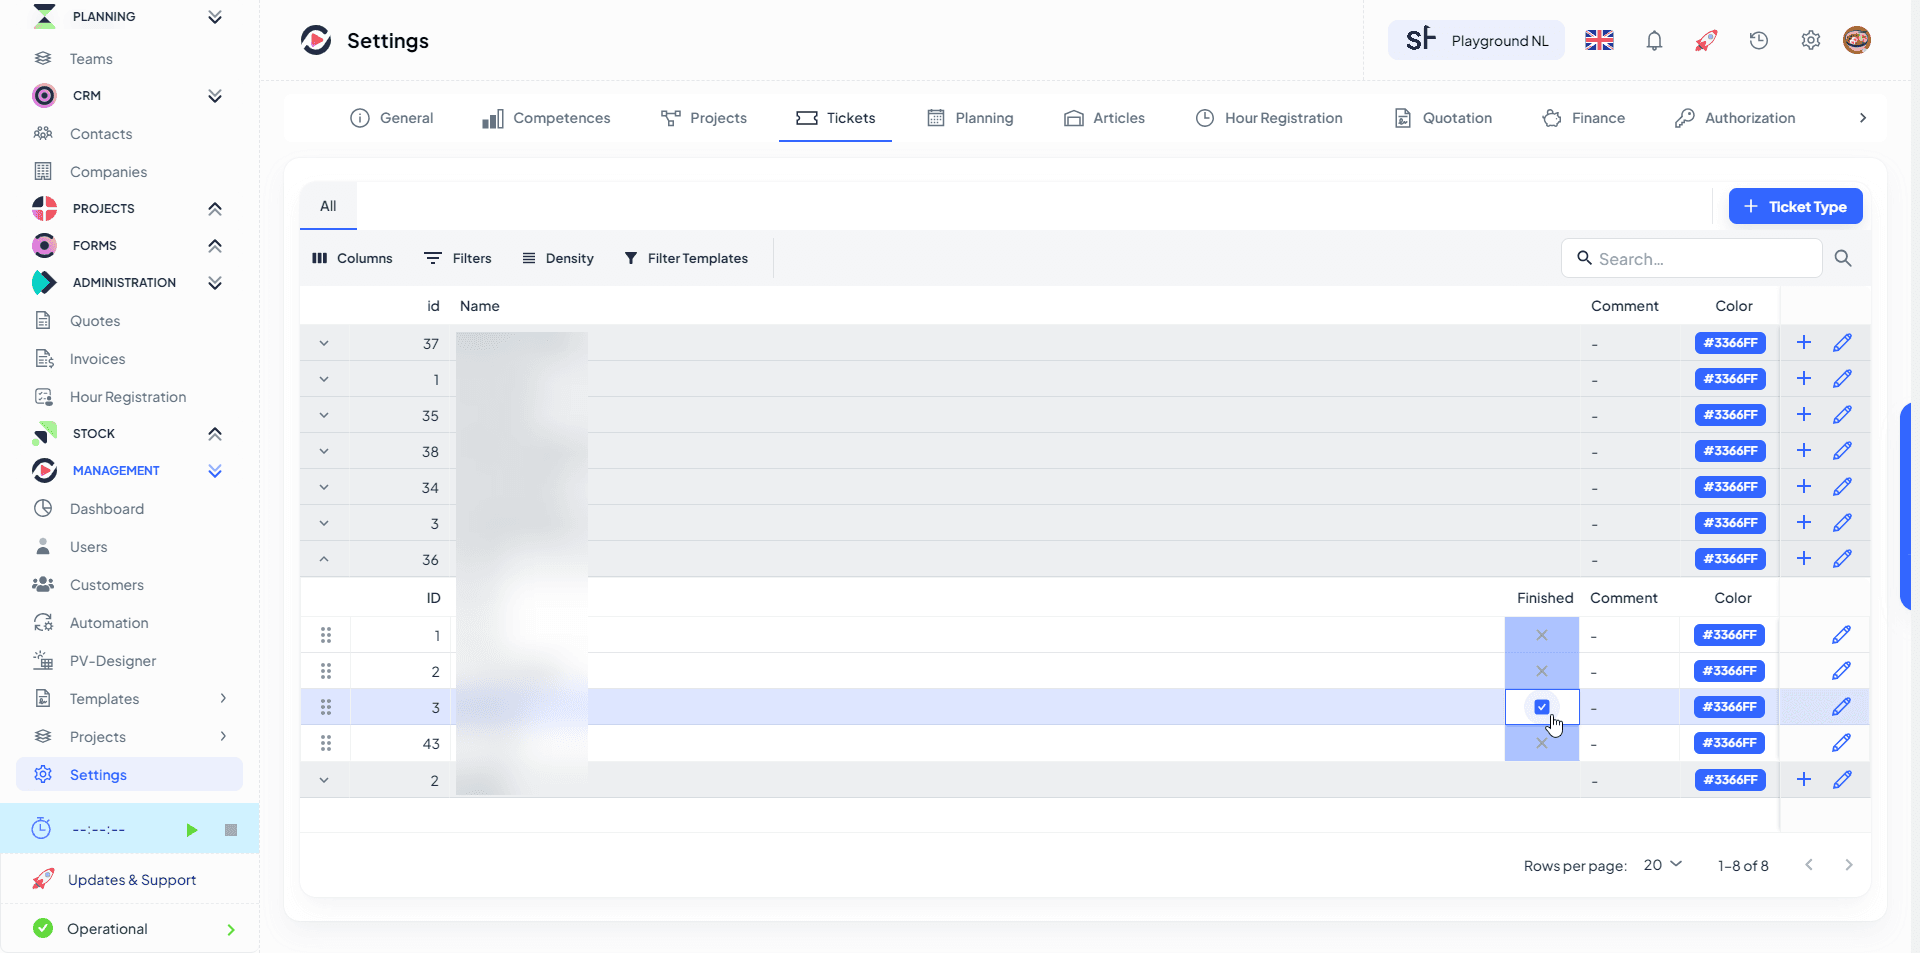Viewport: 1920px width, 953px height.
Task: Collapse the expanded row with id 36
Action: click(x=324, y=560)
